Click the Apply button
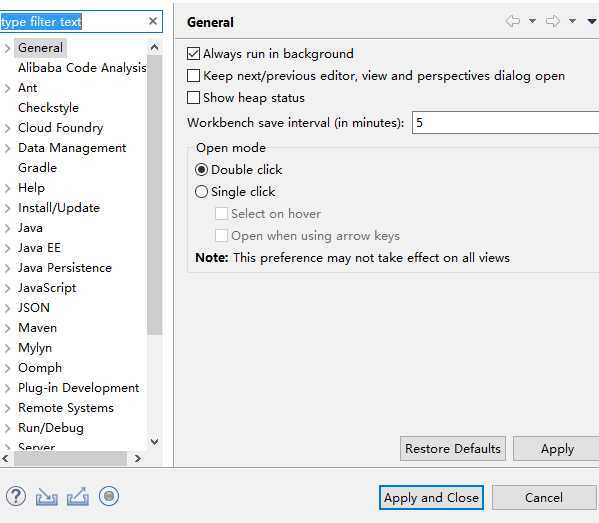599x523 pixels. coord(557,449)
